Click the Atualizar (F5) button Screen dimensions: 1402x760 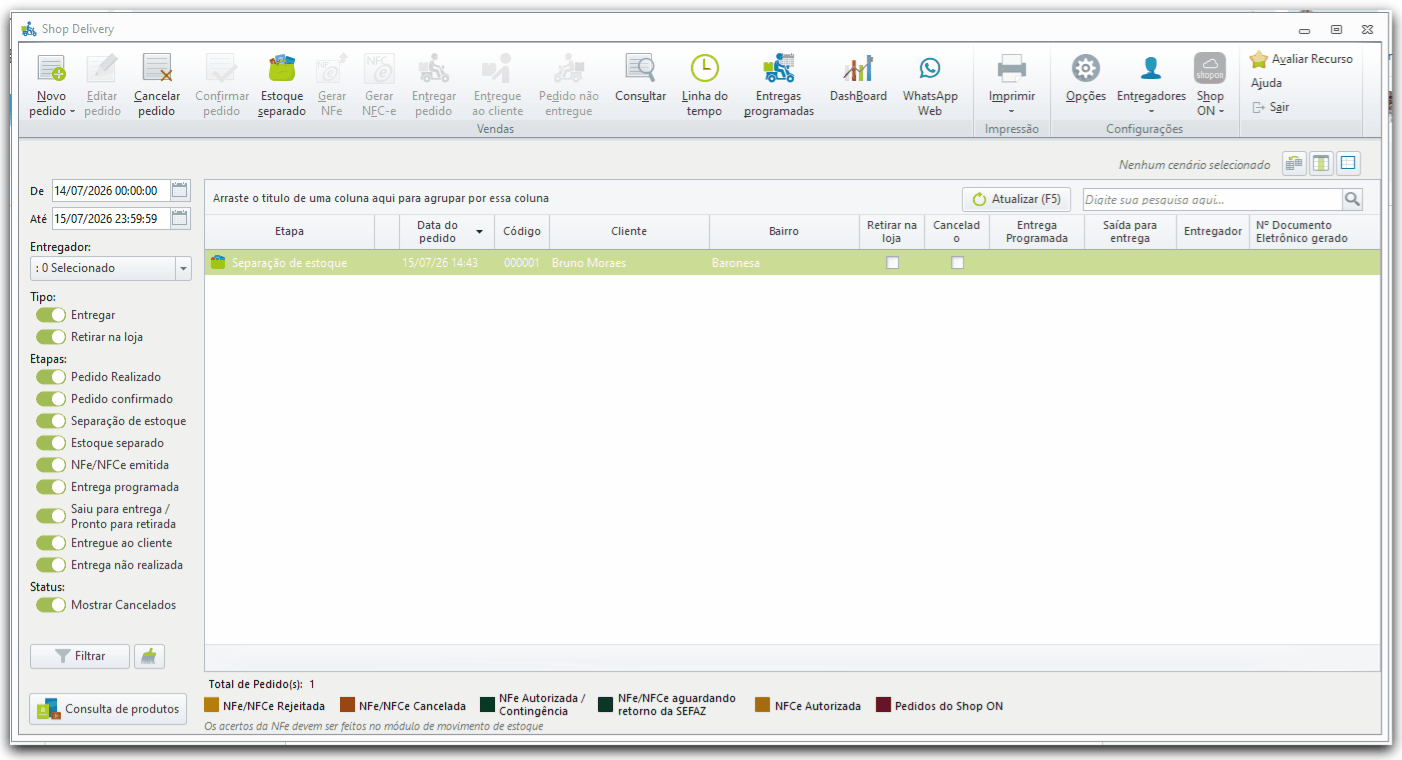coord(1016,199)
